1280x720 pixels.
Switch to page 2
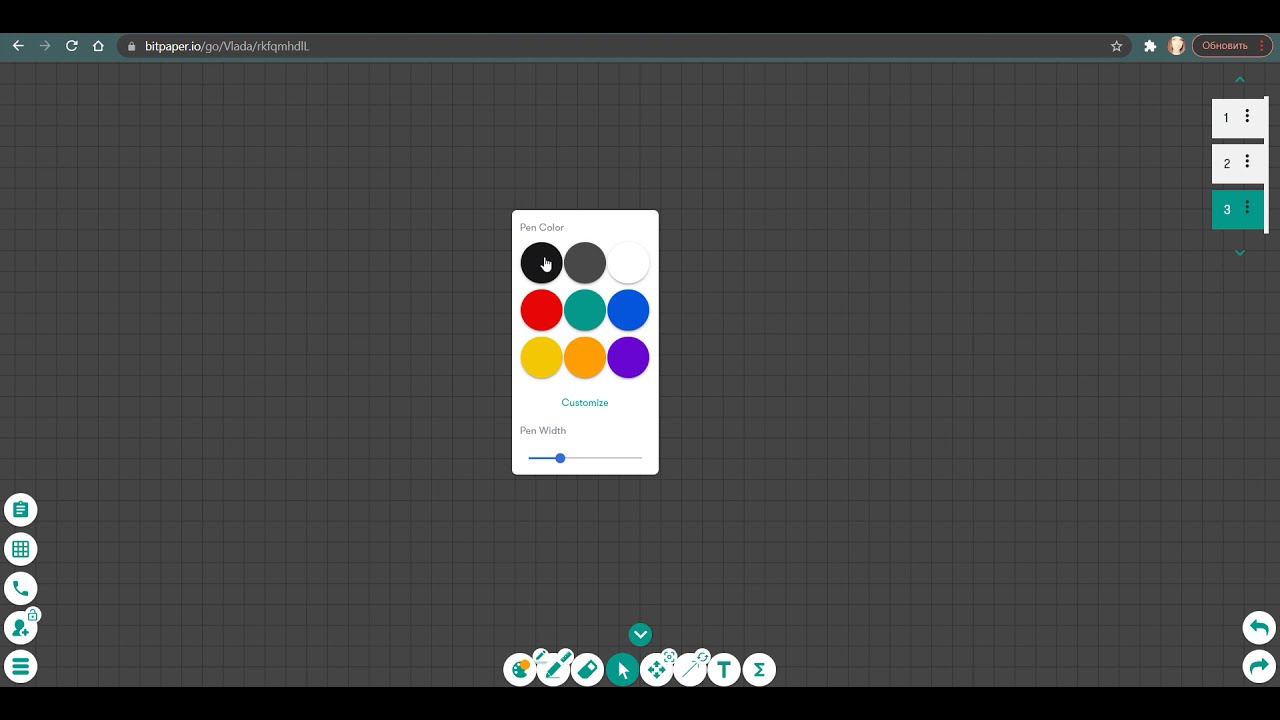(1226, 164)
